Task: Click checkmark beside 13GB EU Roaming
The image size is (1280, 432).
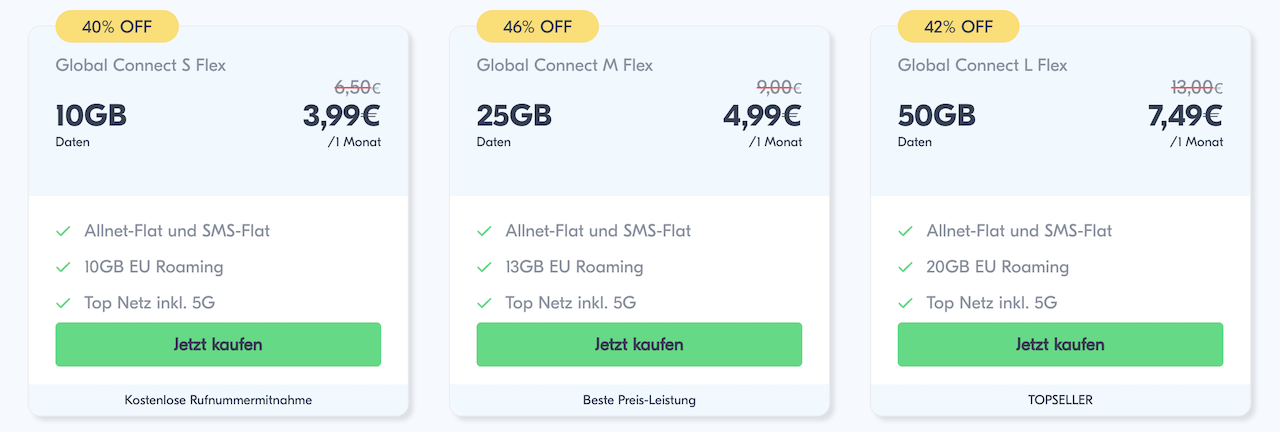Action: coord(484,267)
